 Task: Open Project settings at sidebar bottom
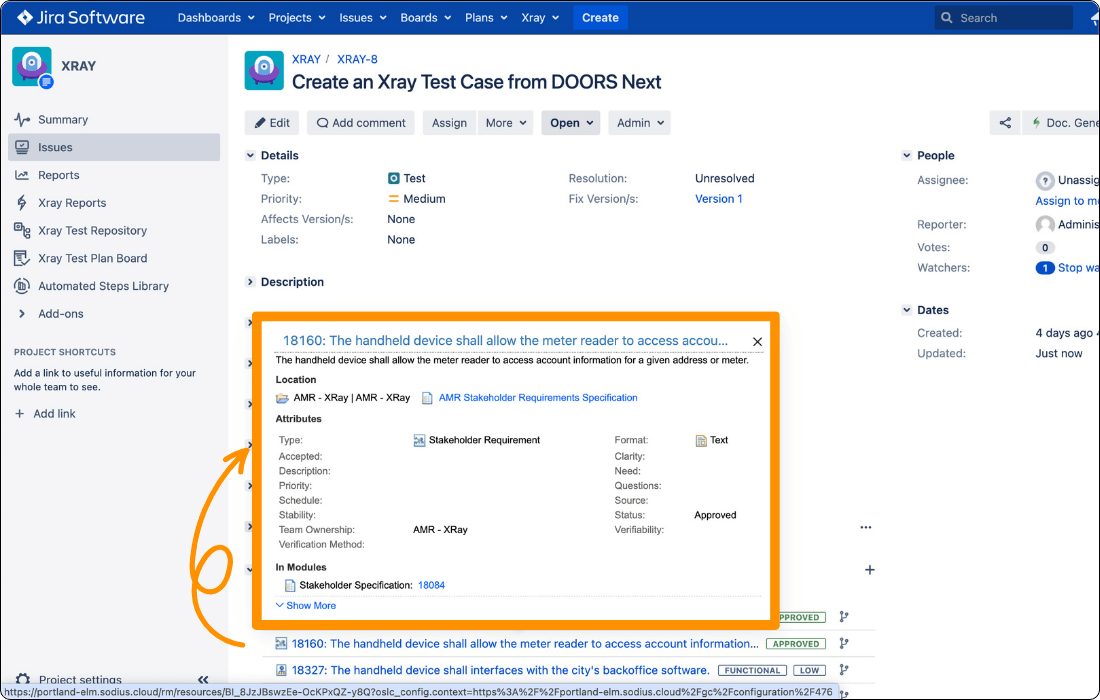(80, 679)
